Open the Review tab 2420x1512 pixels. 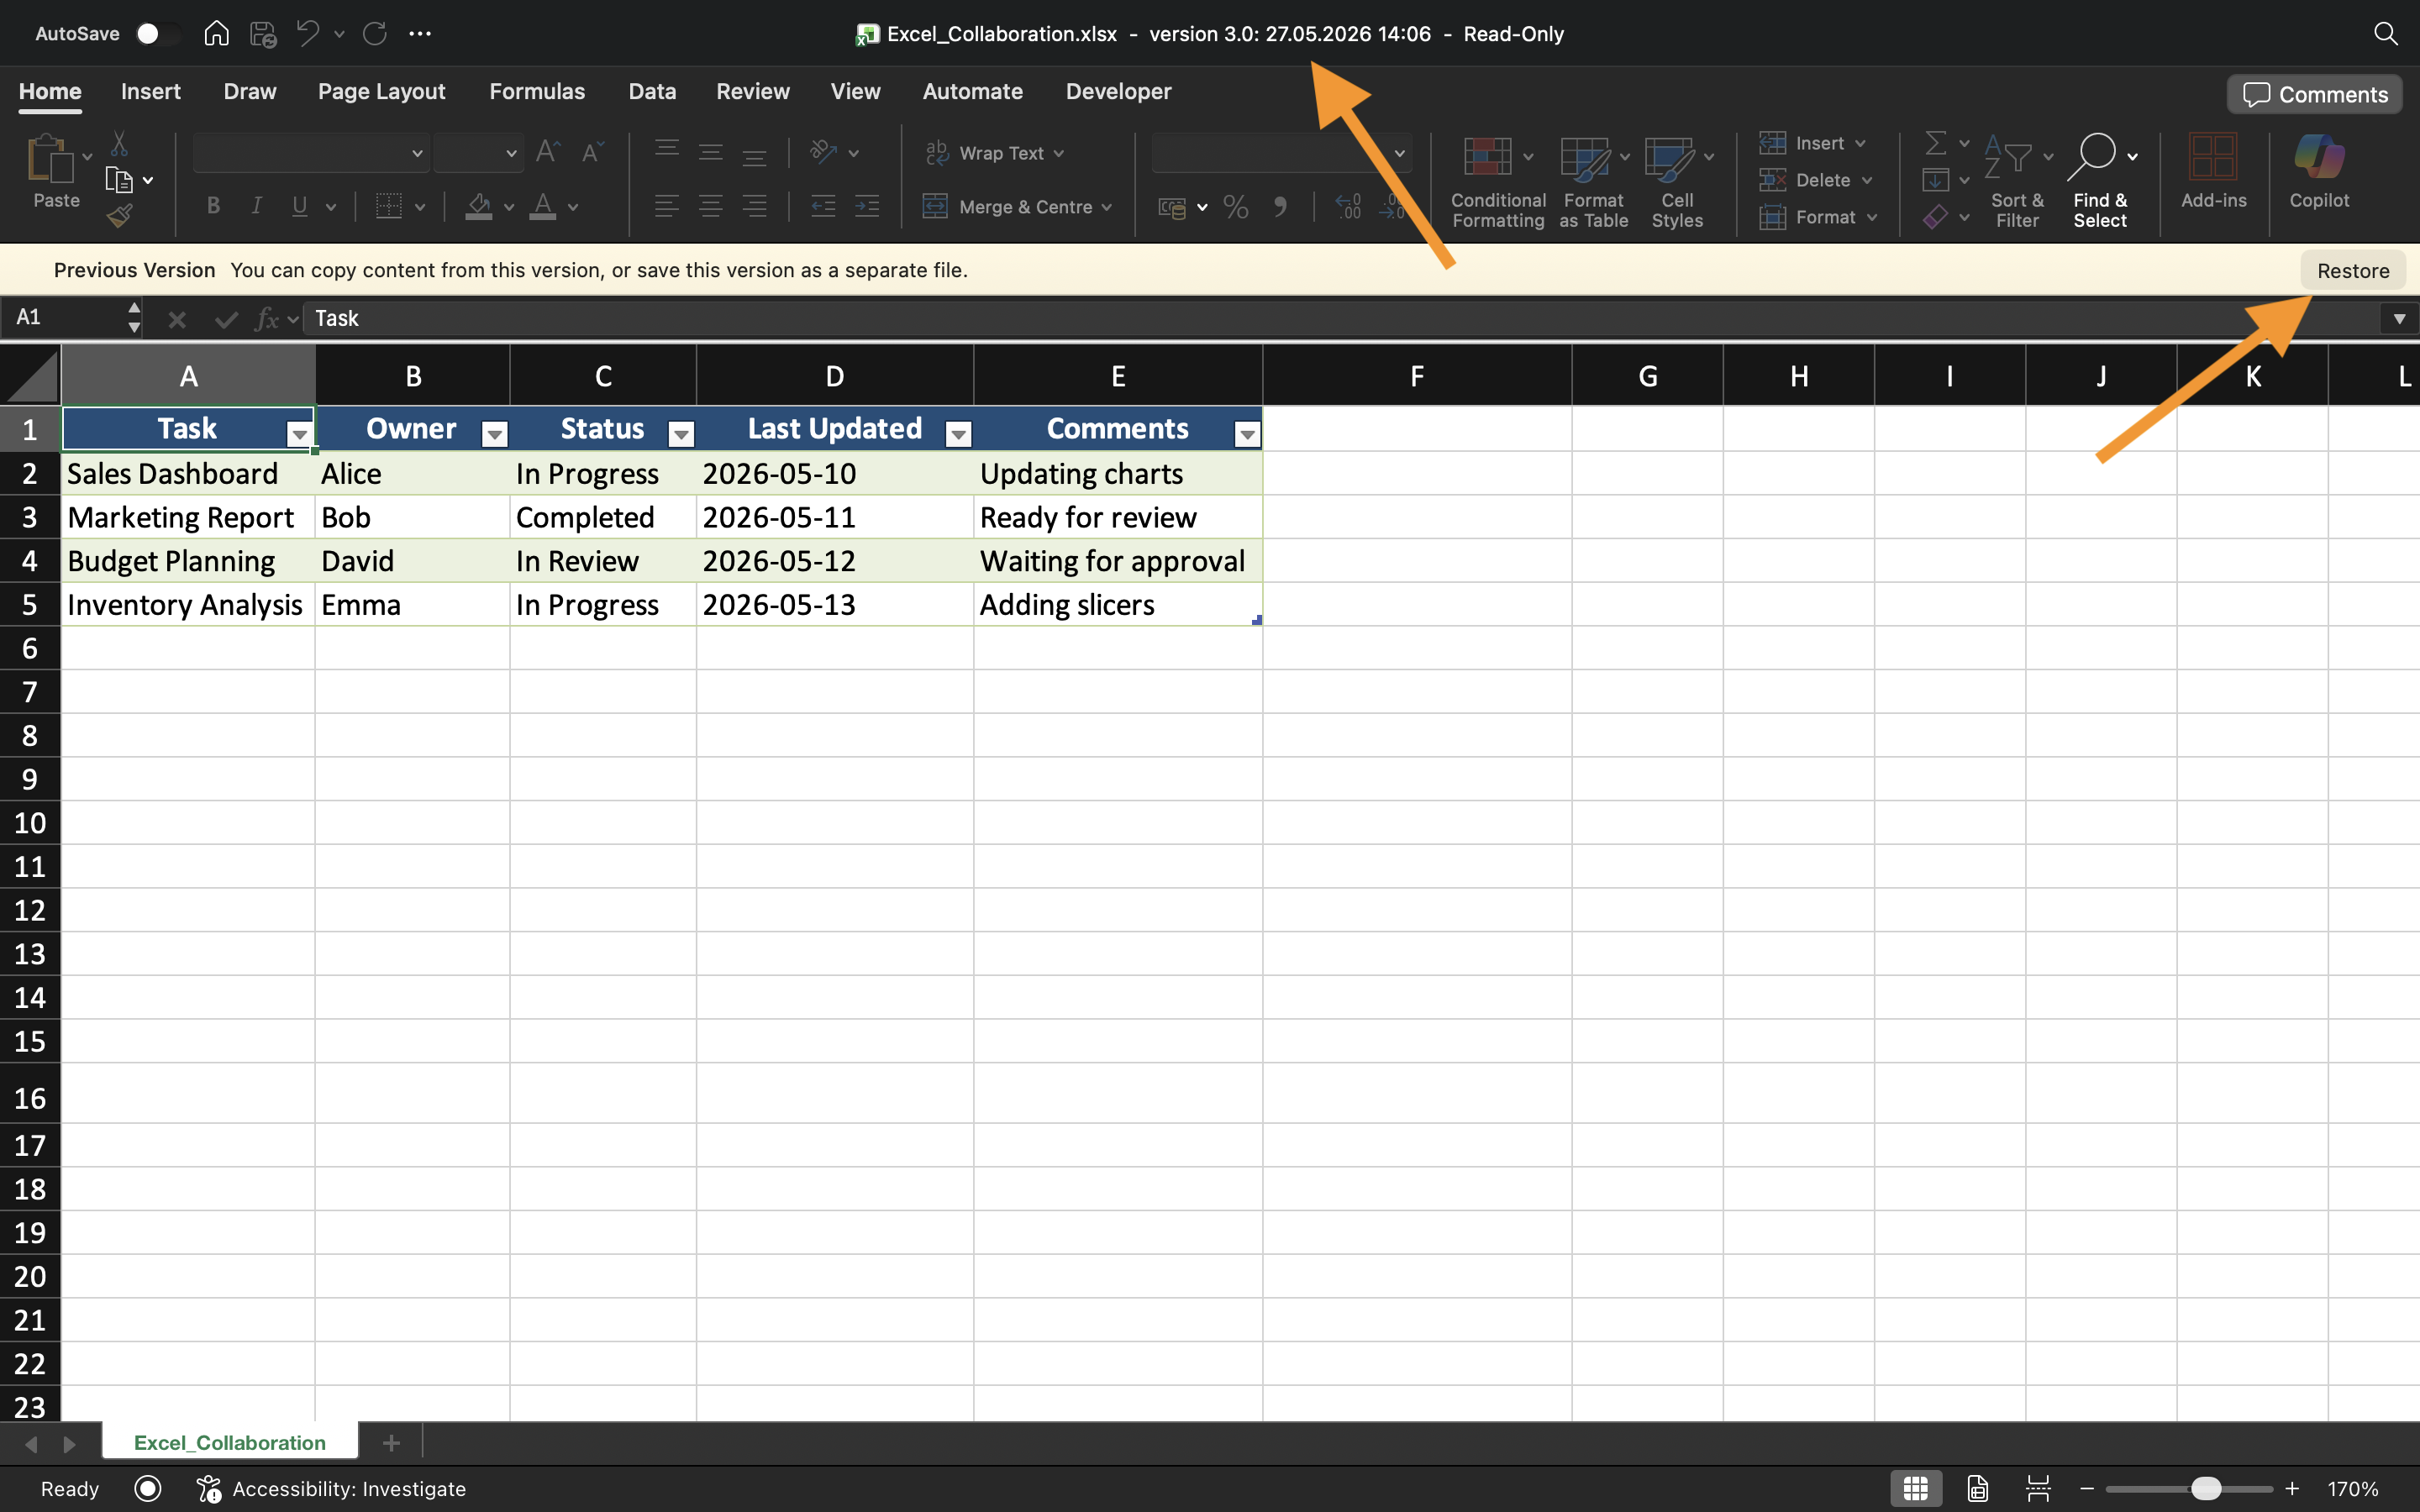click(x=753, y=91)
